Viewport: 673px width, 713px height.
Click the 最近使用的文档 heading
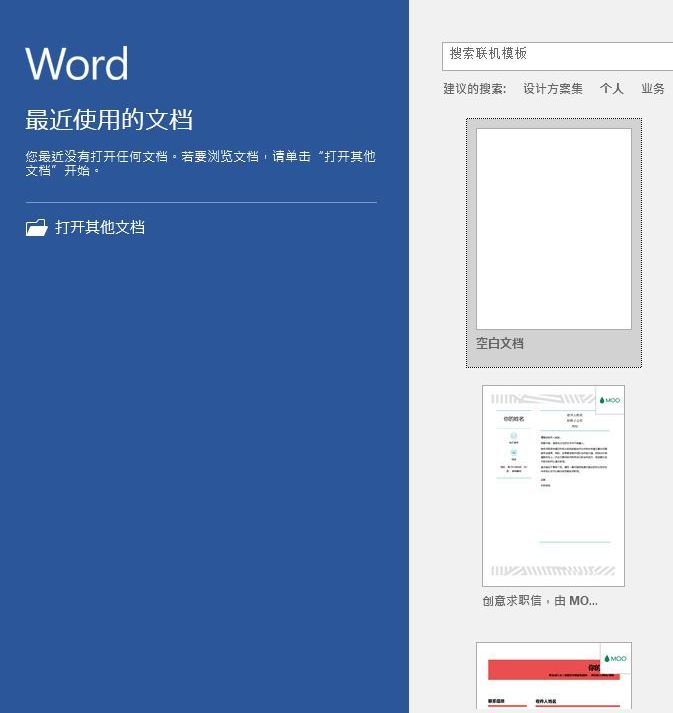pos(109,121)
